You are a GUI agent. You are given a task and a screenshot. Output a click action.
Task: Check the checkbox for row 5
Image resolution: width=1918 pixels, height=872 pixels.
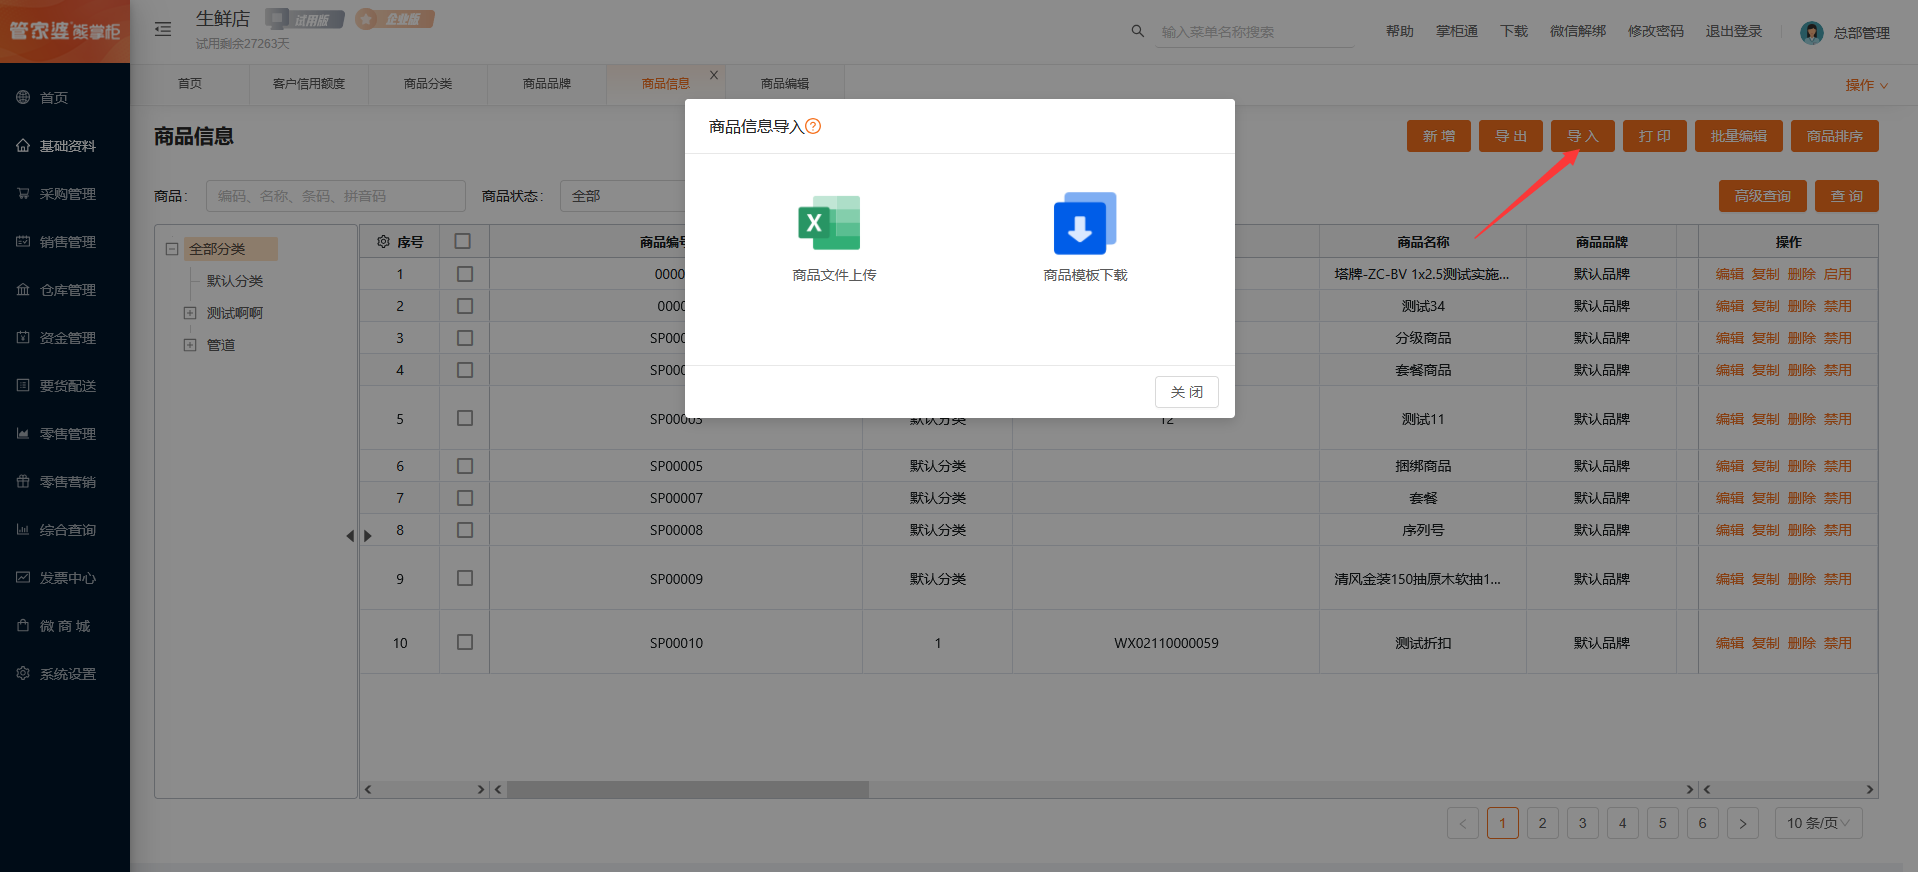[465, 418]
